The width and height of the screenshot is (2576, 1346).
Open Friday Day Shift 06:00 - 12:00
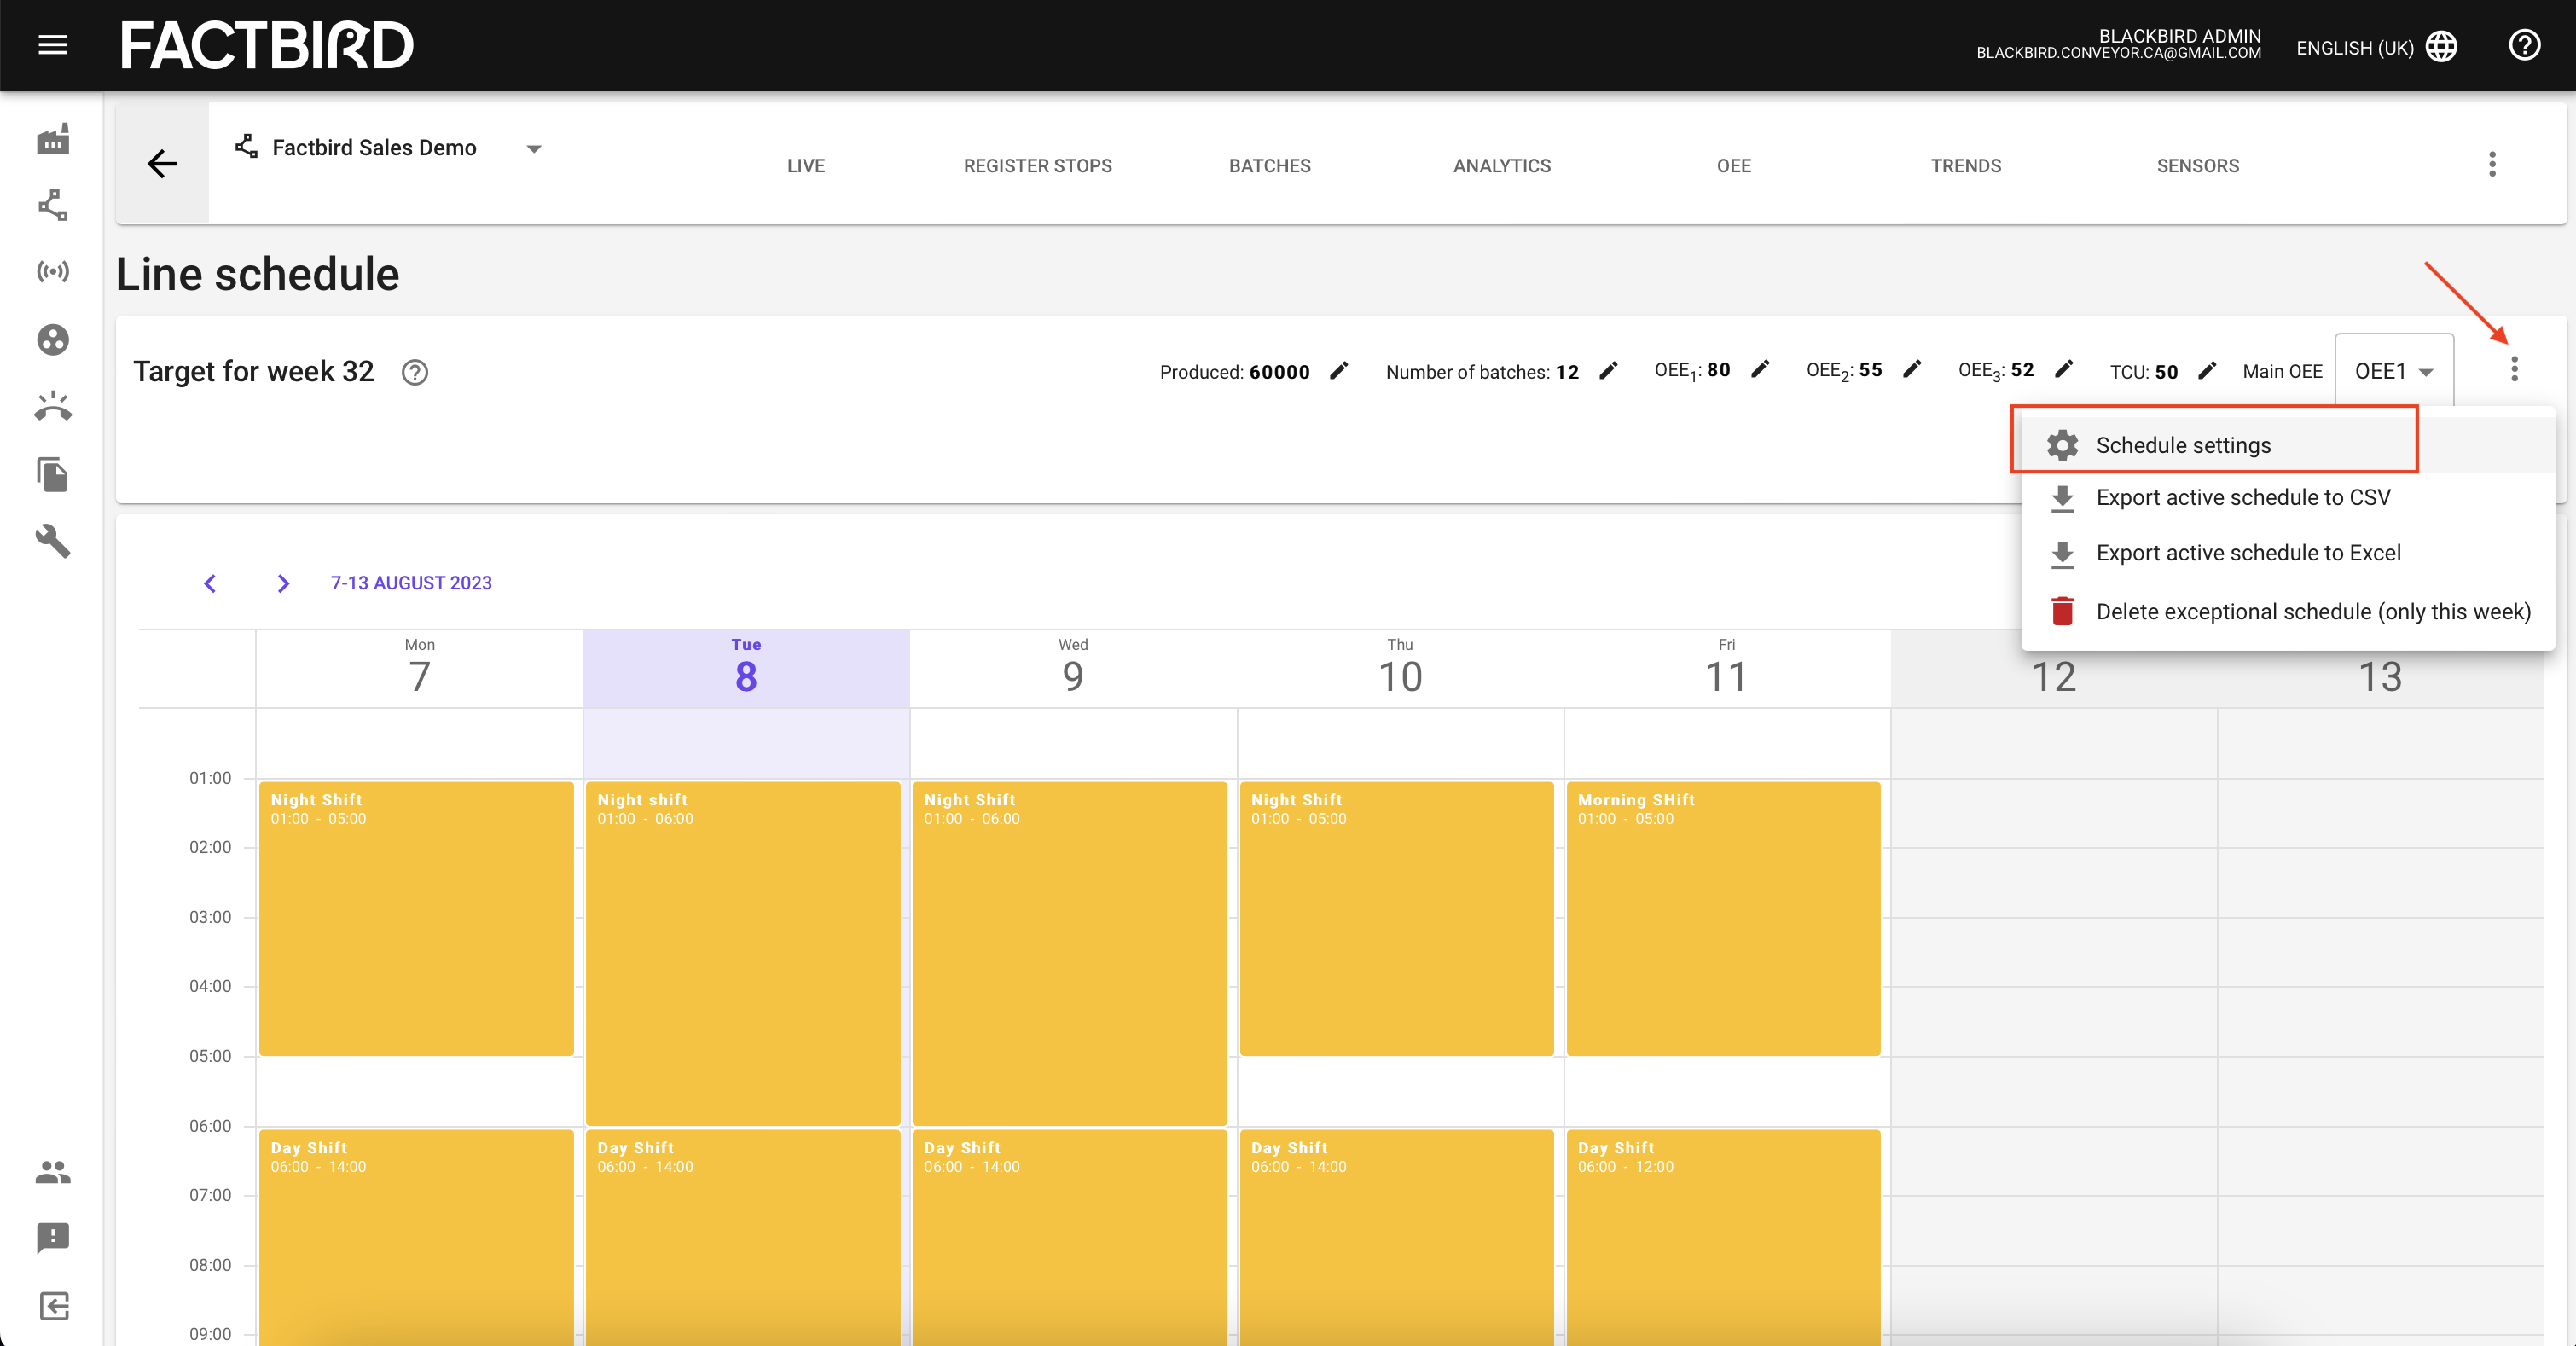(x=1724, y=1238)
